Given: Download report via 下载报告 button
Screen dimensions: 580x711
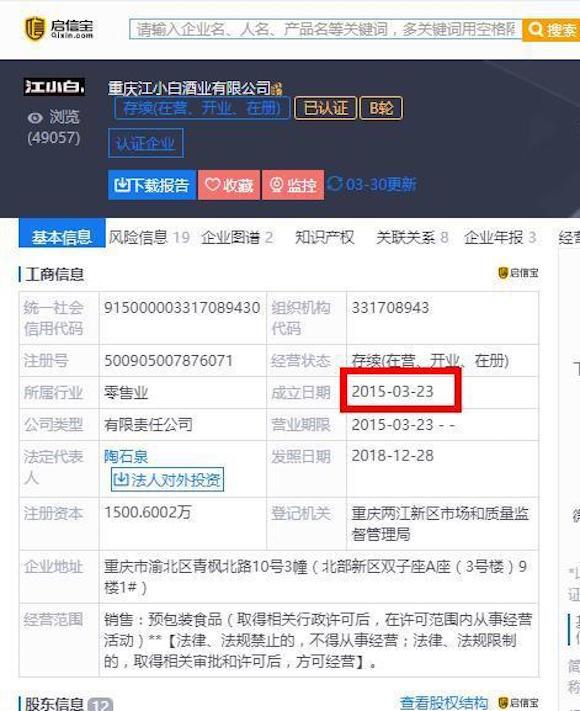Looking at the screenshot, I should click(x=152, y=185).
